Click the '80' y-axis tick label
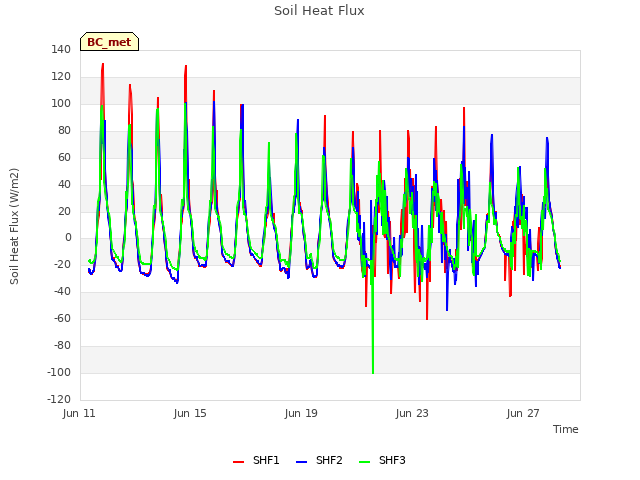The image size is (640, 480). (x=64, y=130)
